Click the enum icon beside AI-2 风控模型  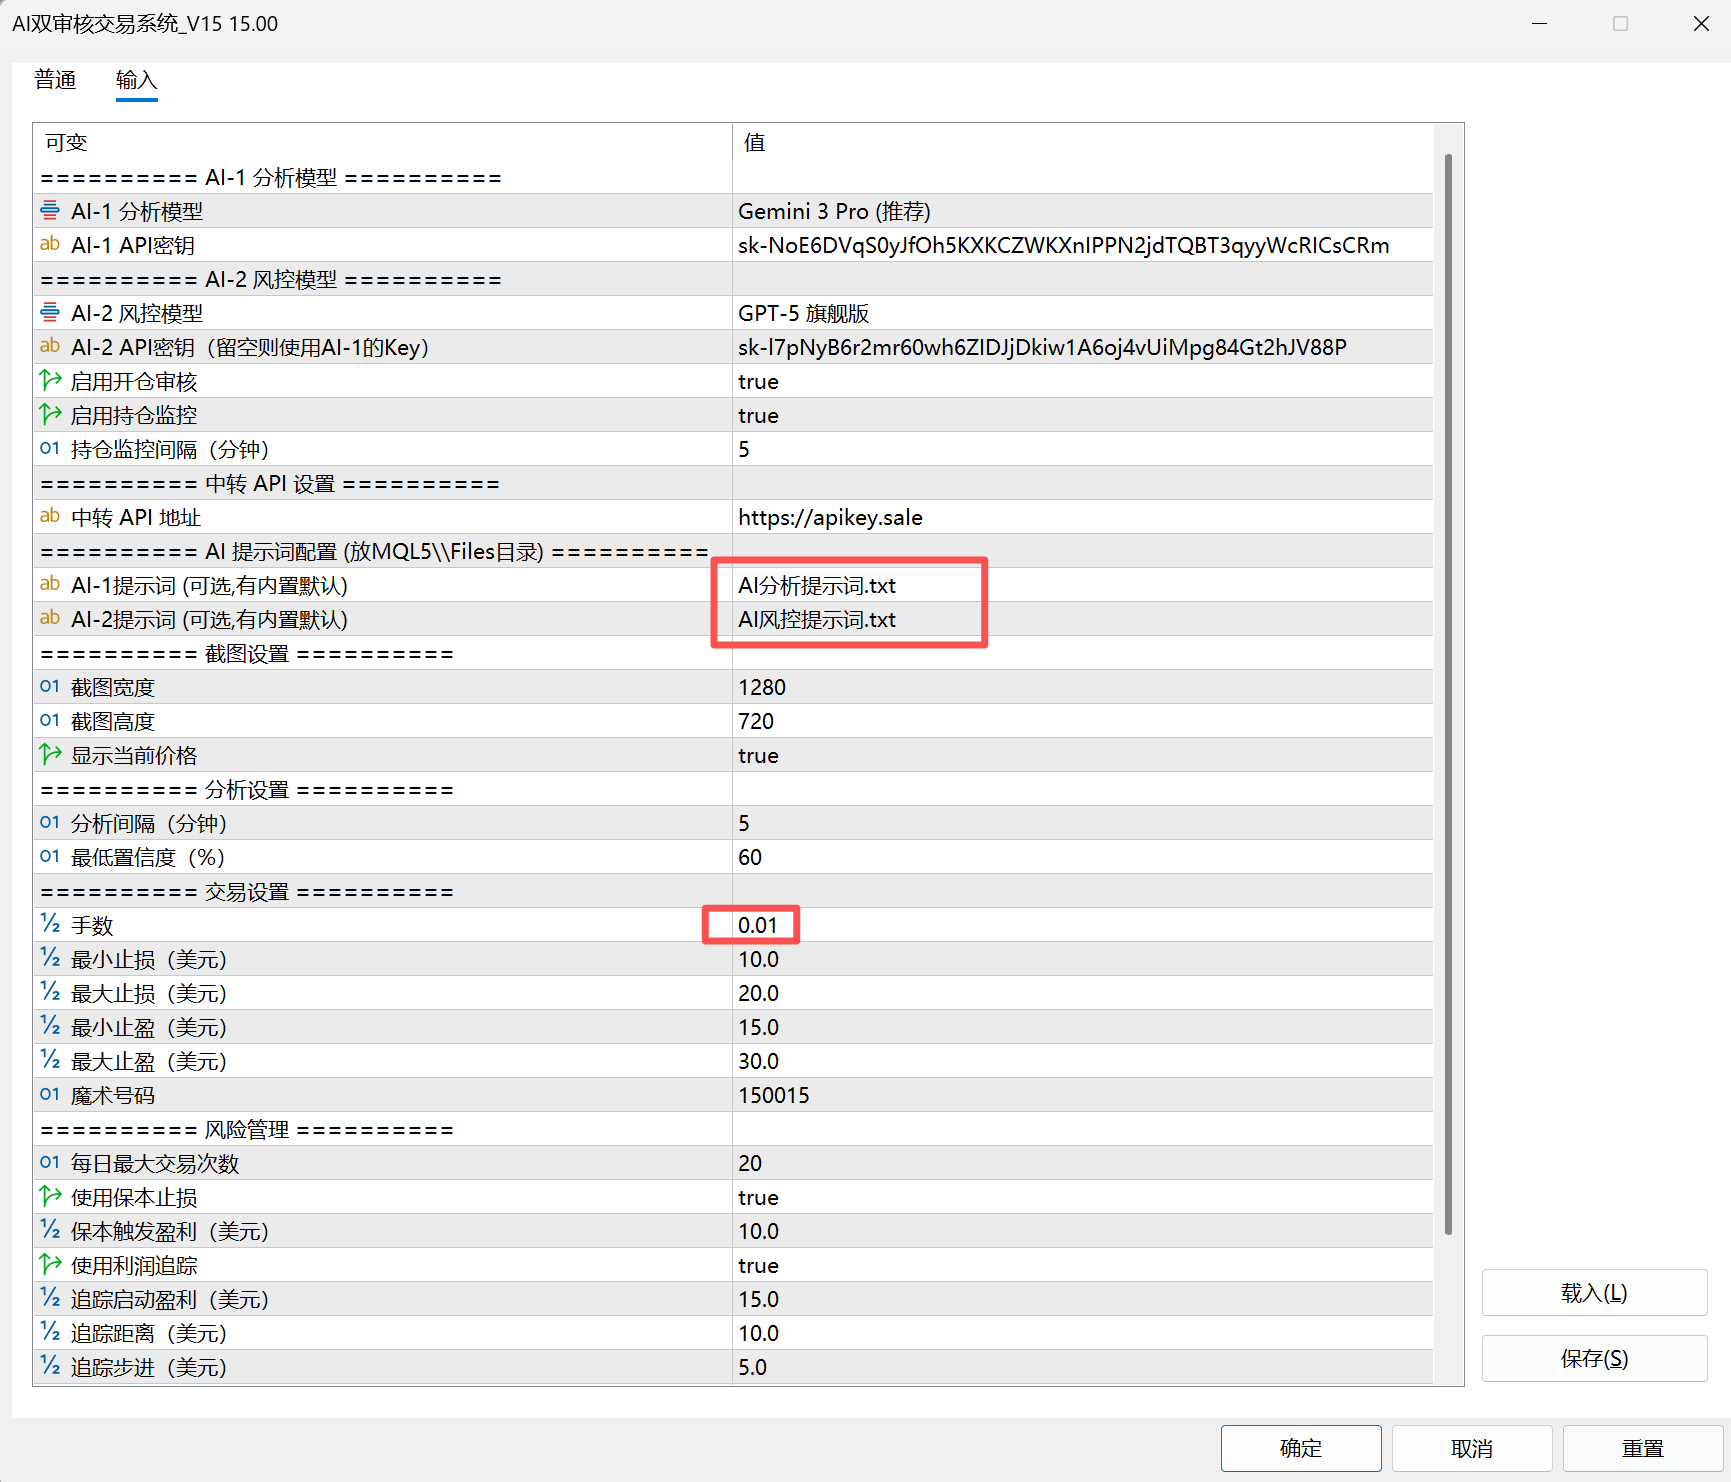(50, 313)
